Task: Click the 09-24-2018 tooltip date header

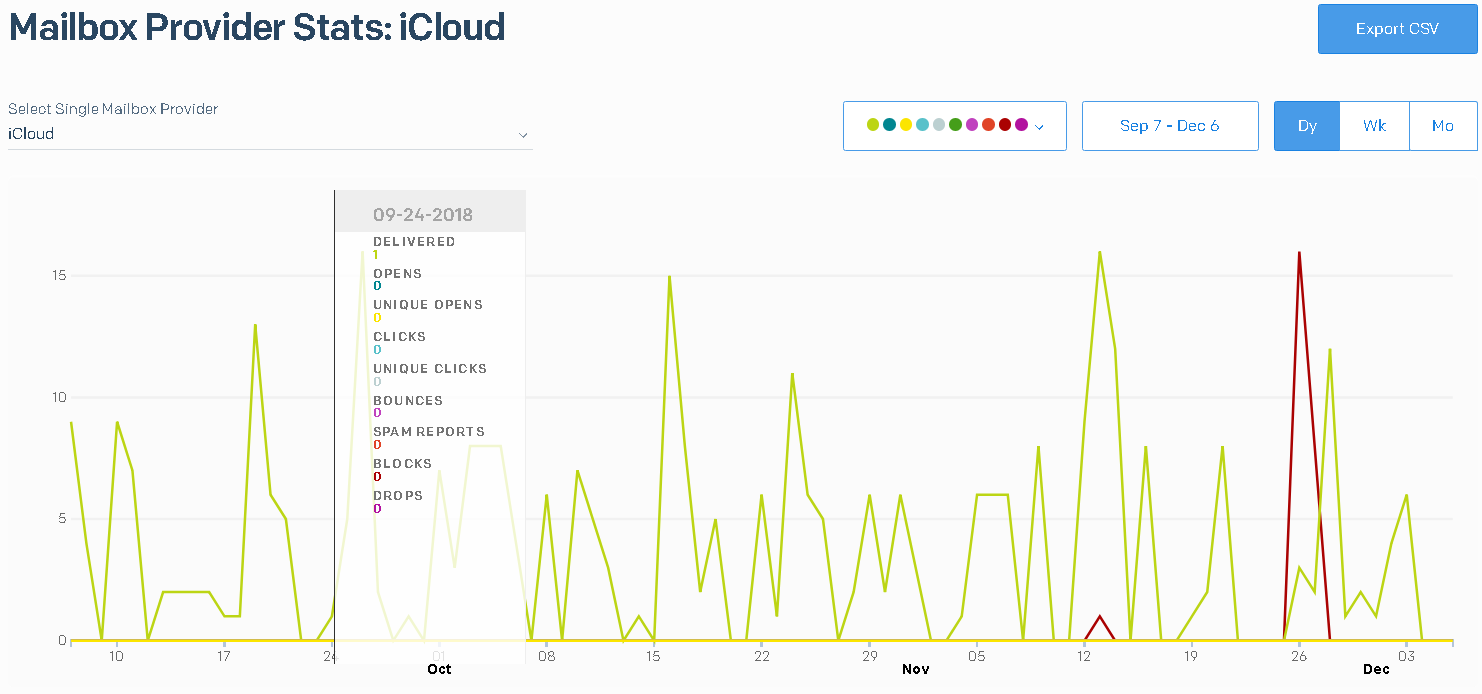Action: pyautogui.click(x=423, y=215)
